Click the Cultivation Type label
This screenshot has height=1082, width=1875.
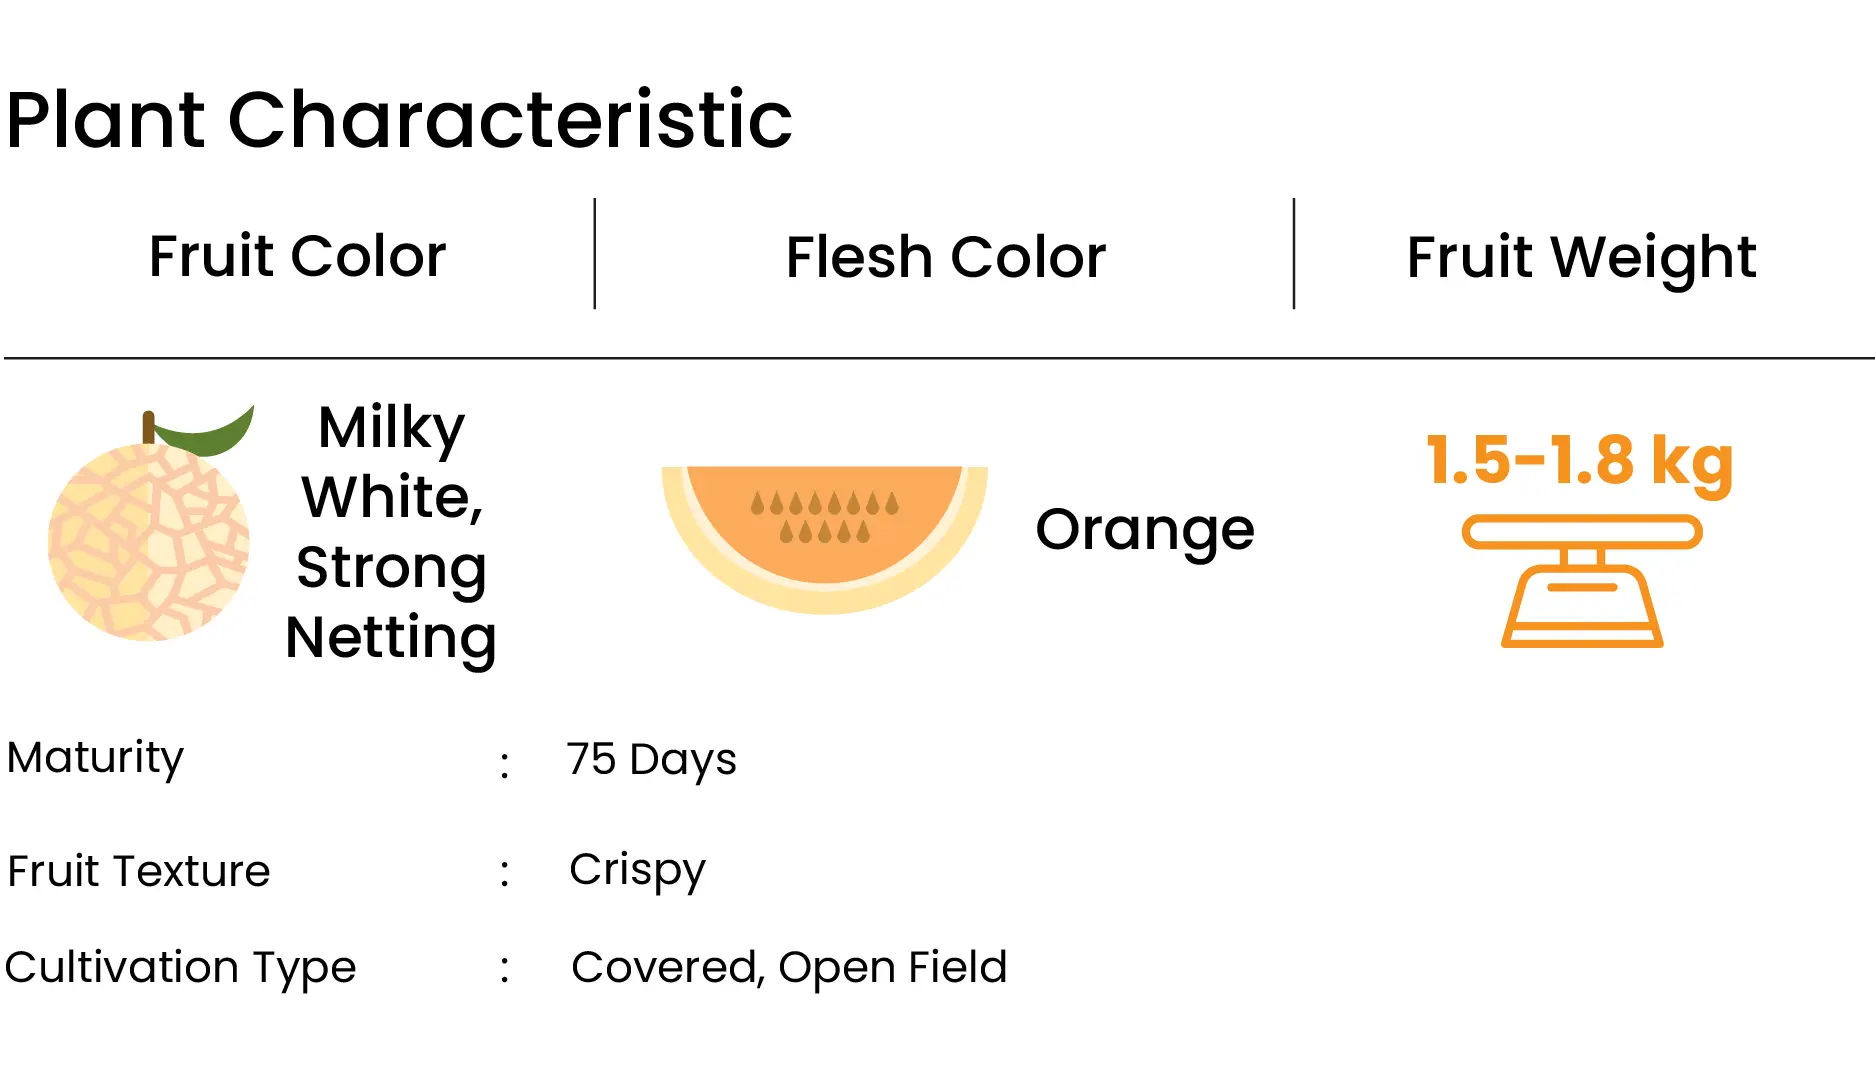tap(180, 969)
